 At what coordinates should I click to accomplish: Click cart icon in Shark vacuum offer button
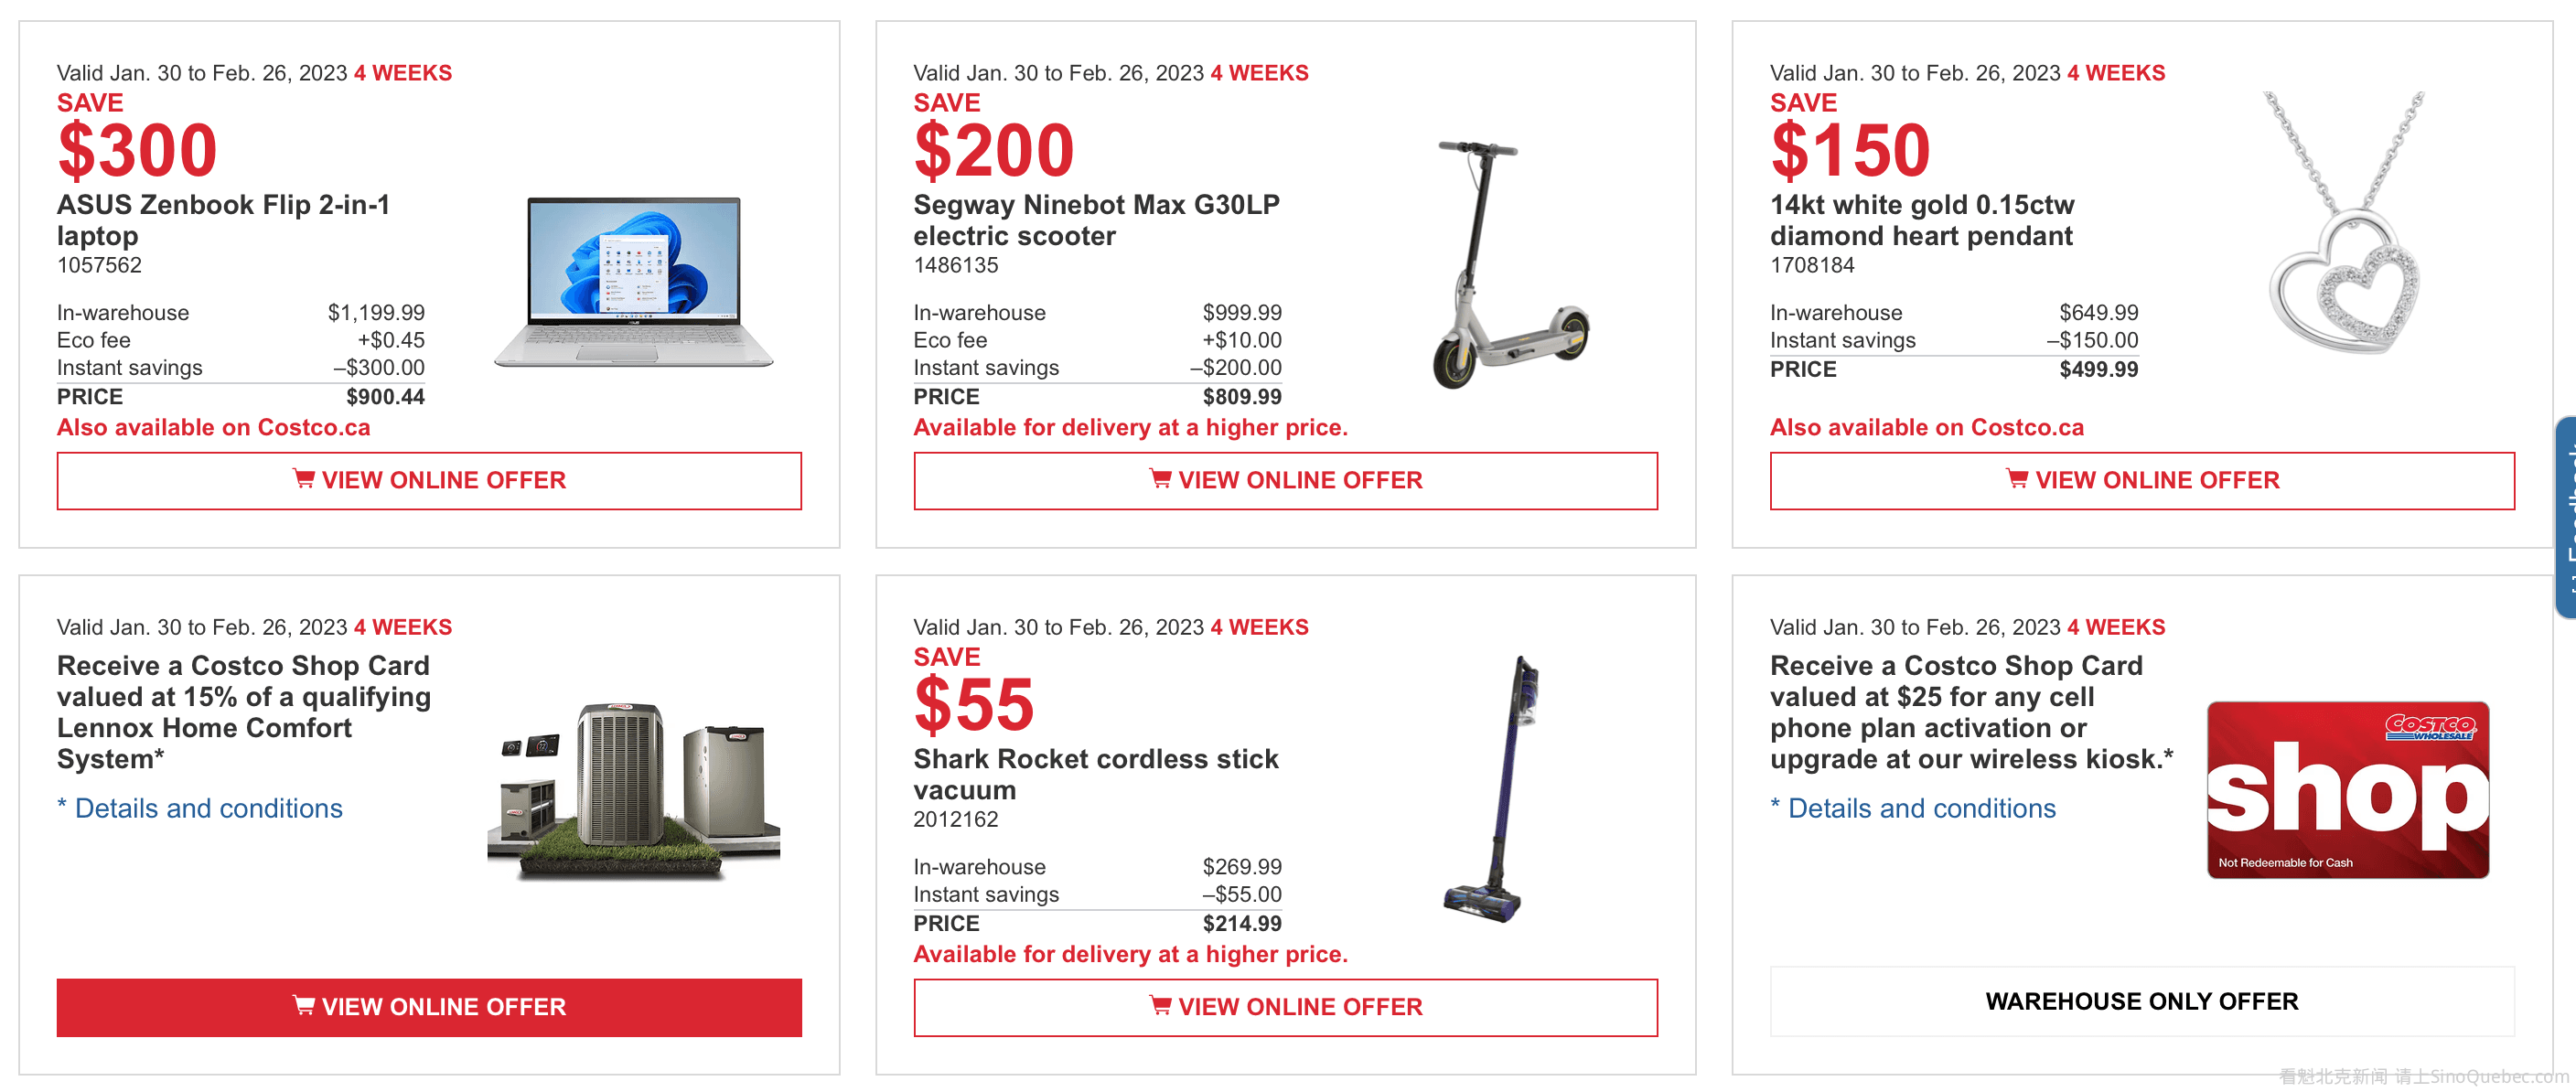[1160, 1005]
